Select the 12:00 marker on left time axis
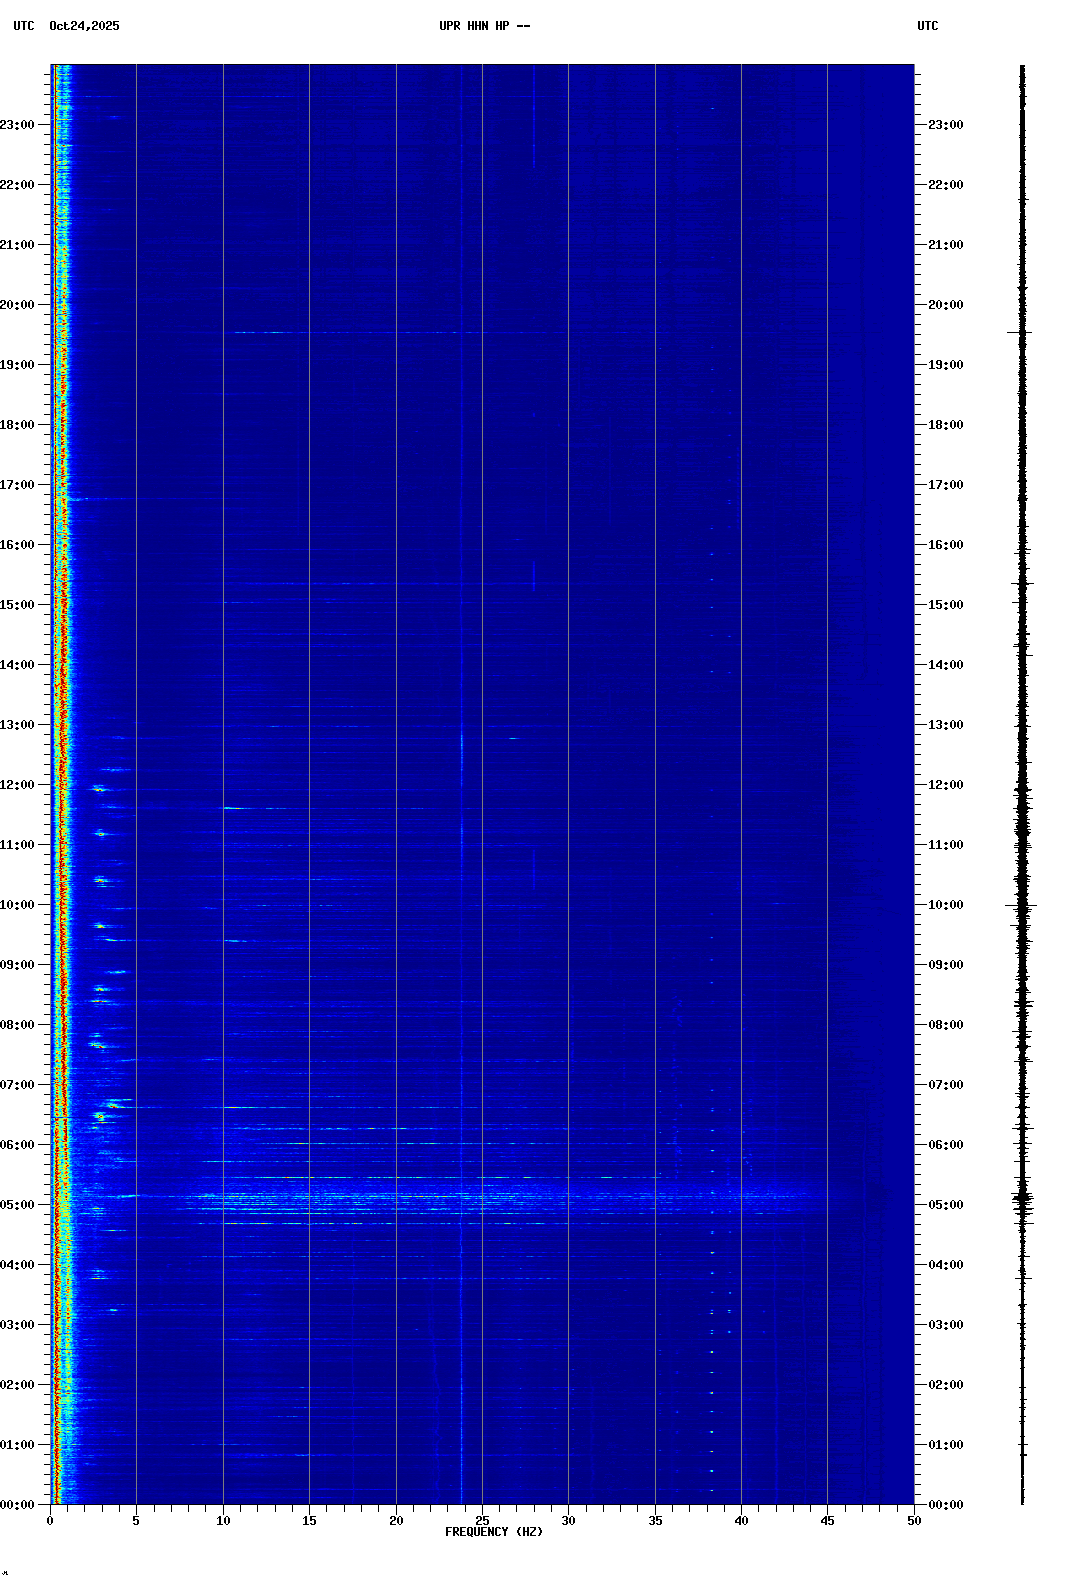The image size is (1066, 1584). pos(18,785)
